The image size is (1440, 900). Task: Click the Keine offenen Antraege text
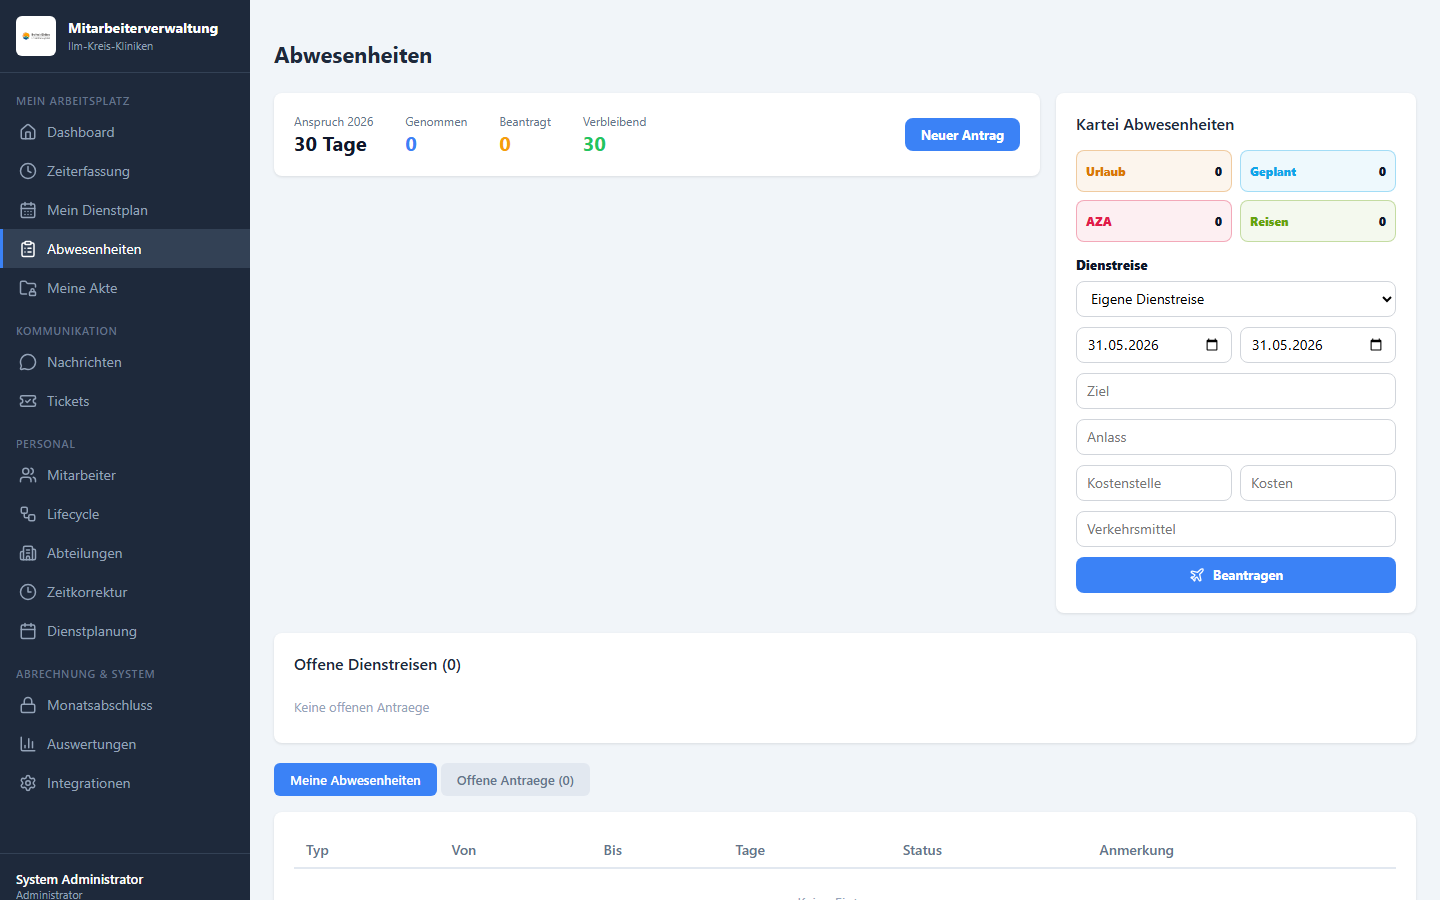362,707
